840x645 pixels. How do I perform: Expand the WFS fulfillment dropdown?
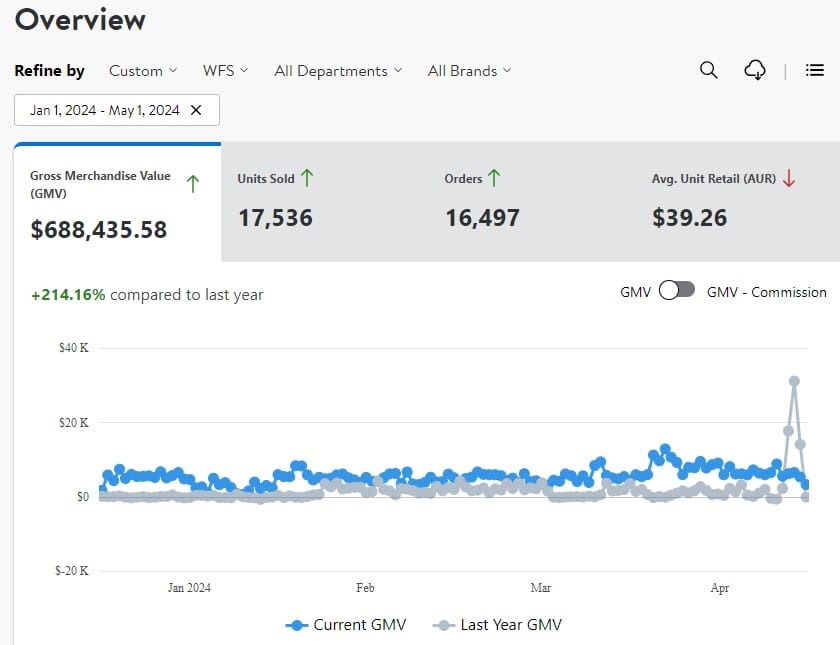click(x=225, y=71)
